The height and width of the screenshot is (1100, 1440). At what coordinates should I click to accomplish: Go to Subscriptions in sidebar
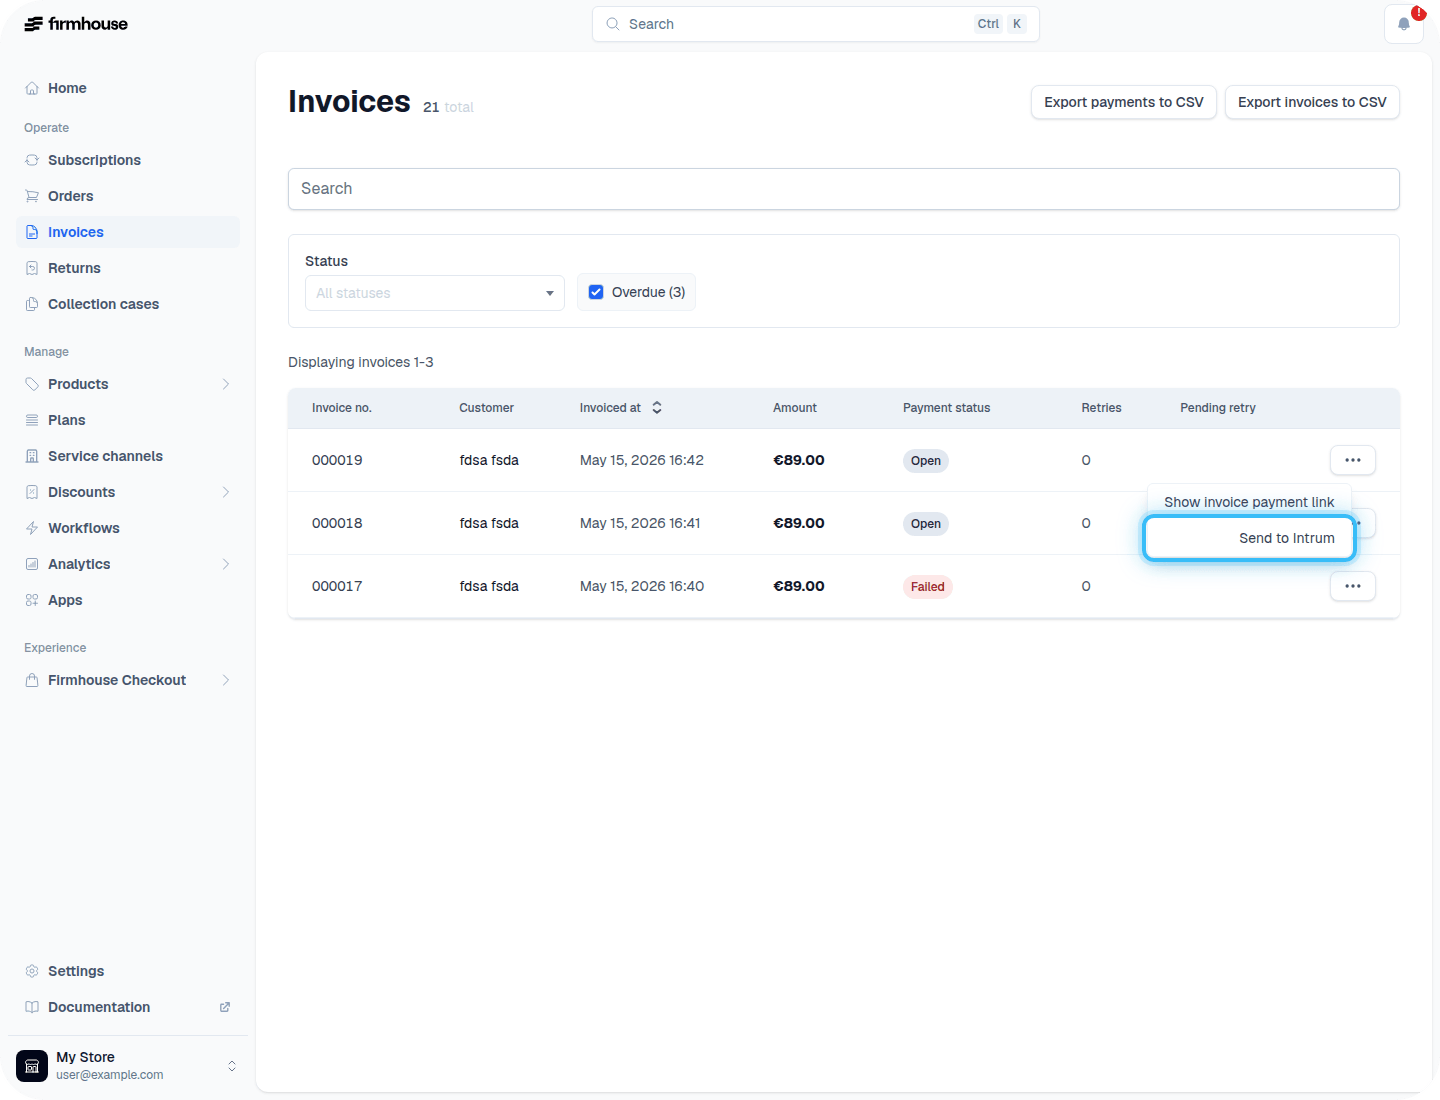(x=128, y=160)
